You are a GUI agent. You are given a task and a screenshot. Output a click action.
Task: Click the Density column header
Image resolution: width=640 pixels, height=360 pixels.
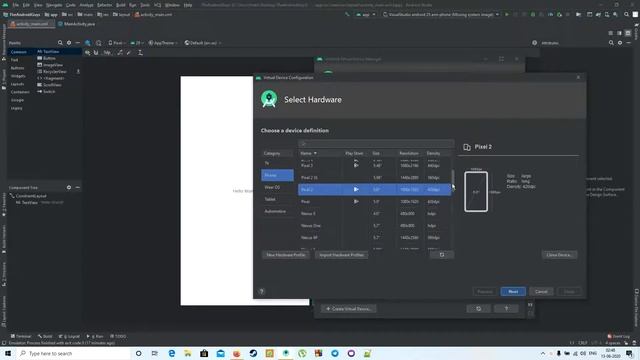click(x=433, y=153)
